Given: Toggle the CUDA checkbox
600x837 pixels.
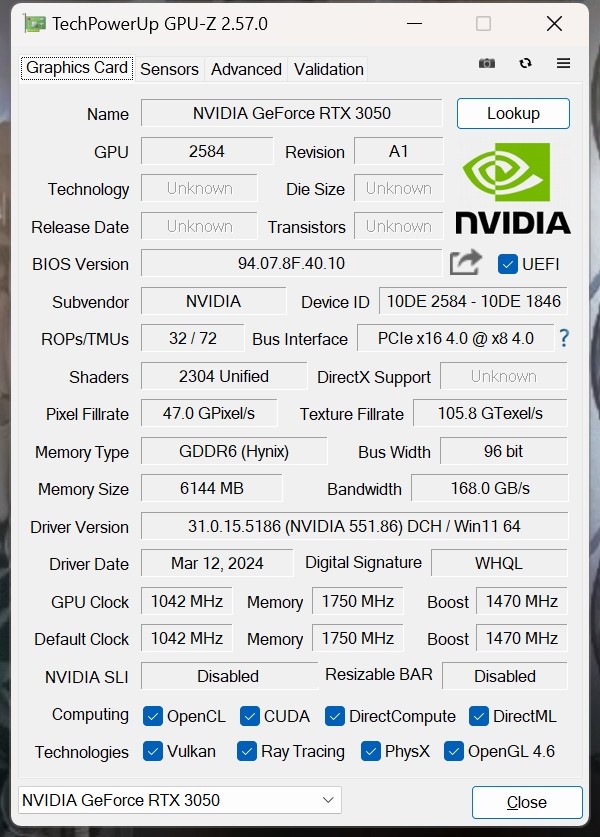Looking at the screenshot, I should 249,716.
